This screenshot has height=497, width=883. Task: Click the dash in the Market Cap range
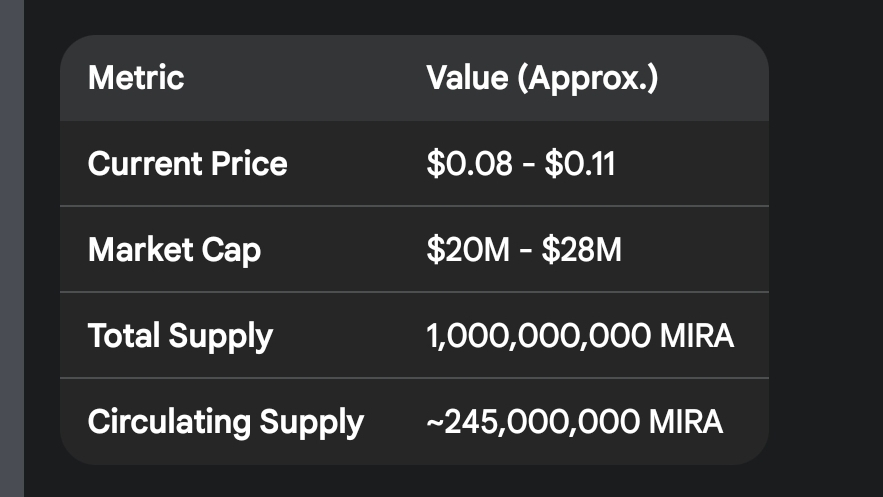click(527, 250)
